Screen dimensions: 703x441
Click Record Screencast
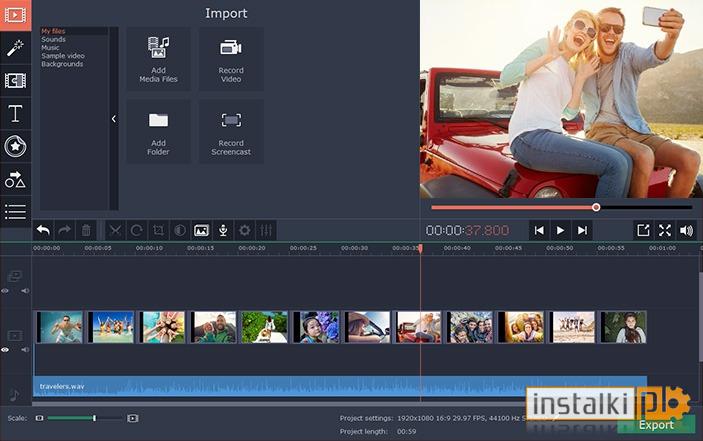coord(231,131)
